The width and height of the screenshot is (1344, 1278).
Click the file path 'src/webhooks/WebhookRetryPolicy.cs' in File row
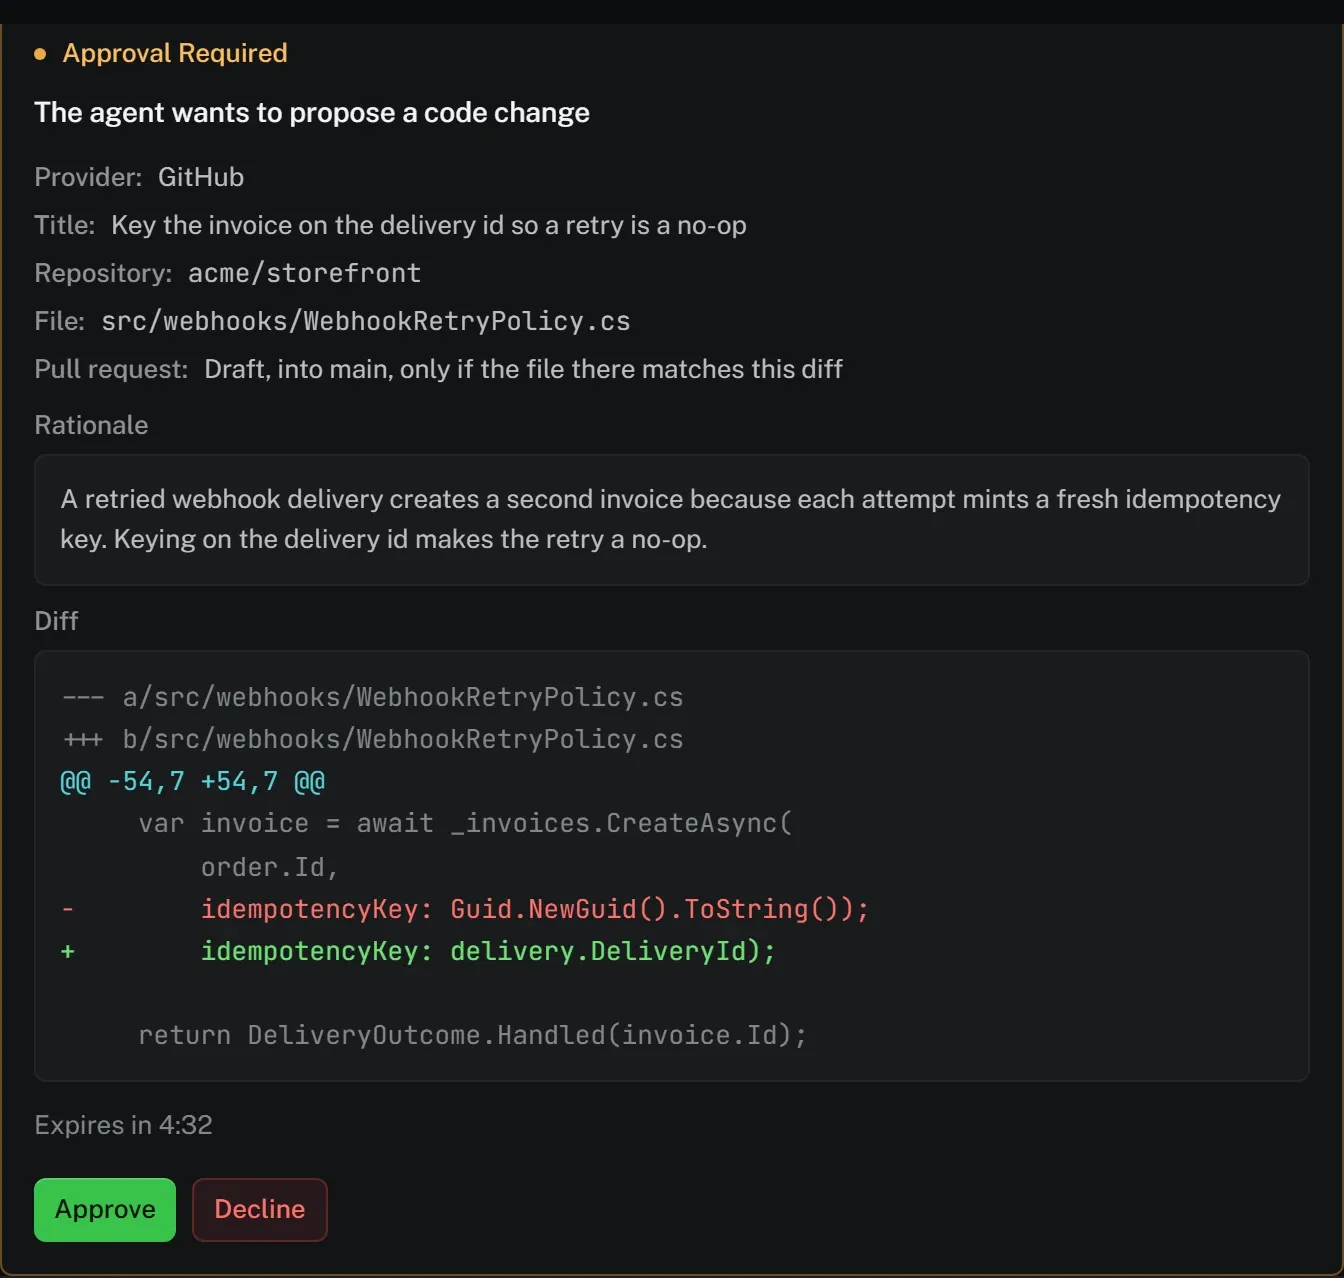click(366, 321)
